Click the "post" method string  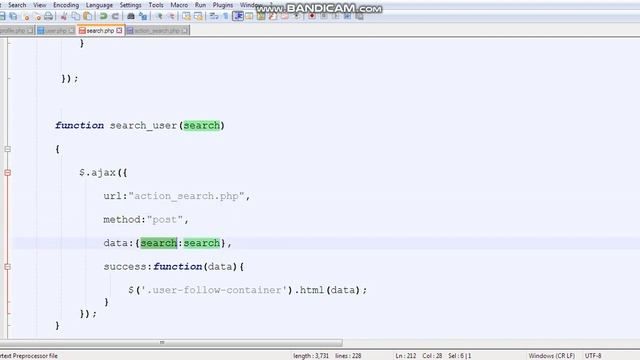click(x=165, y=220)
